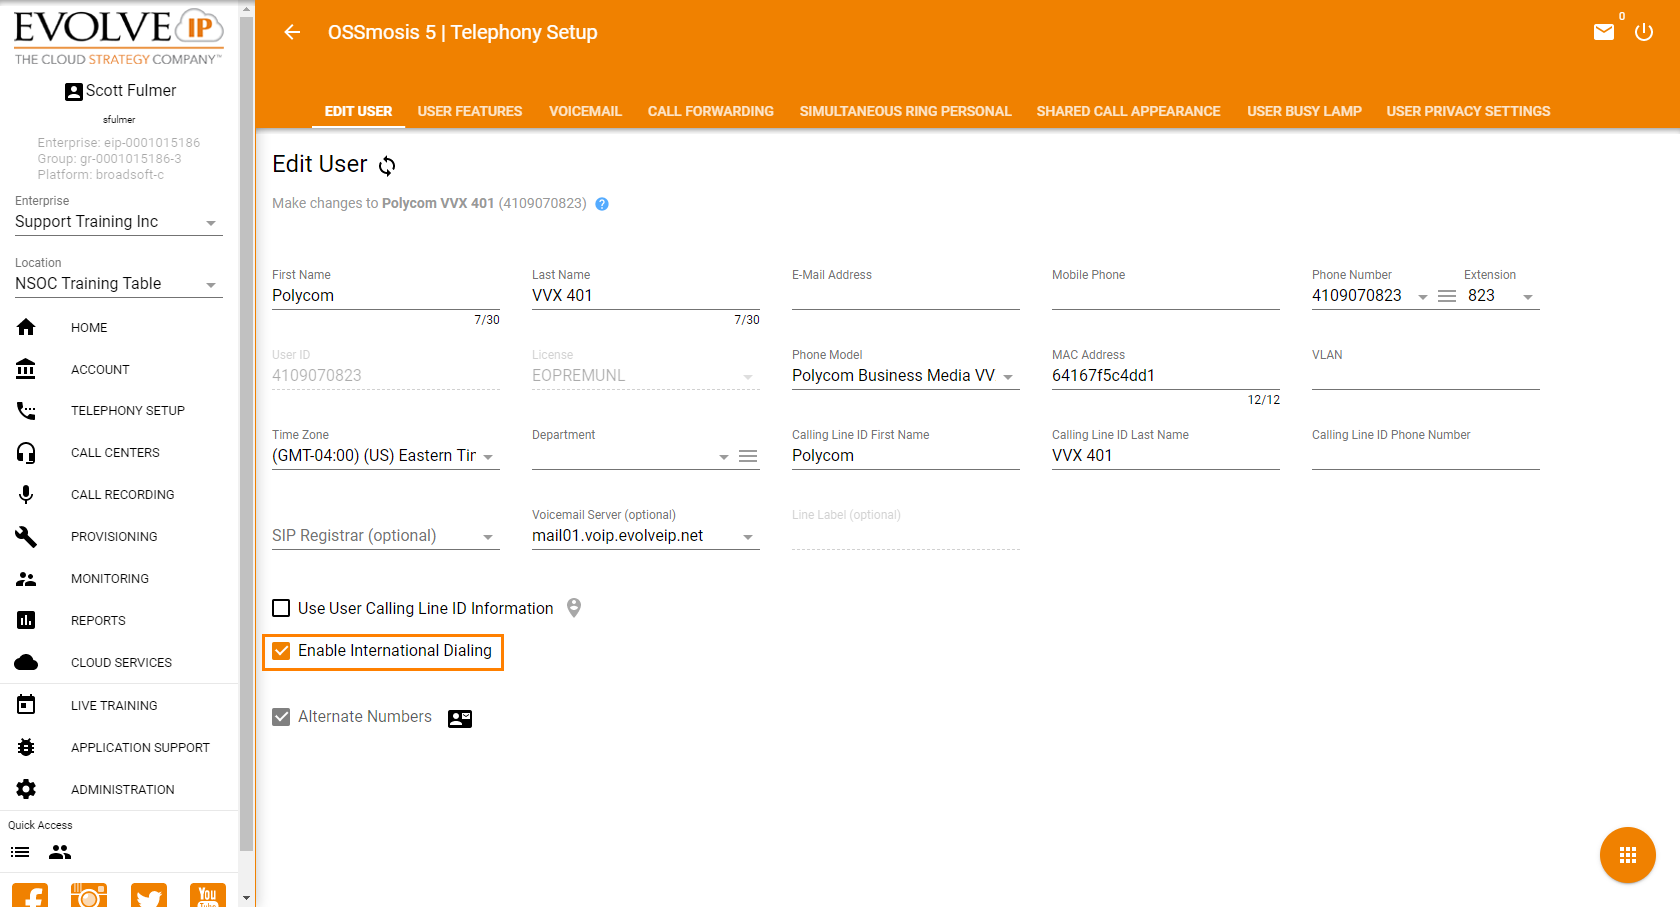This screenshot has height=907, width=1680.
Task: Open the Call Forwarding tab
Action: click(710, 111)
